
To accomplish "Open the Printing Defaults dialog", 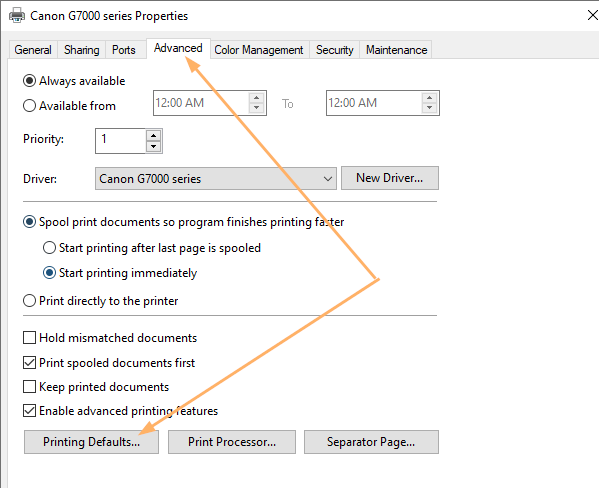I will pos(91,442).
